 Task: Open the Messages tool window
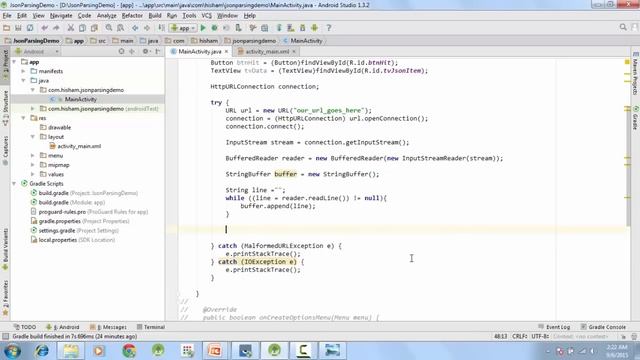click(x=108, y=327)
